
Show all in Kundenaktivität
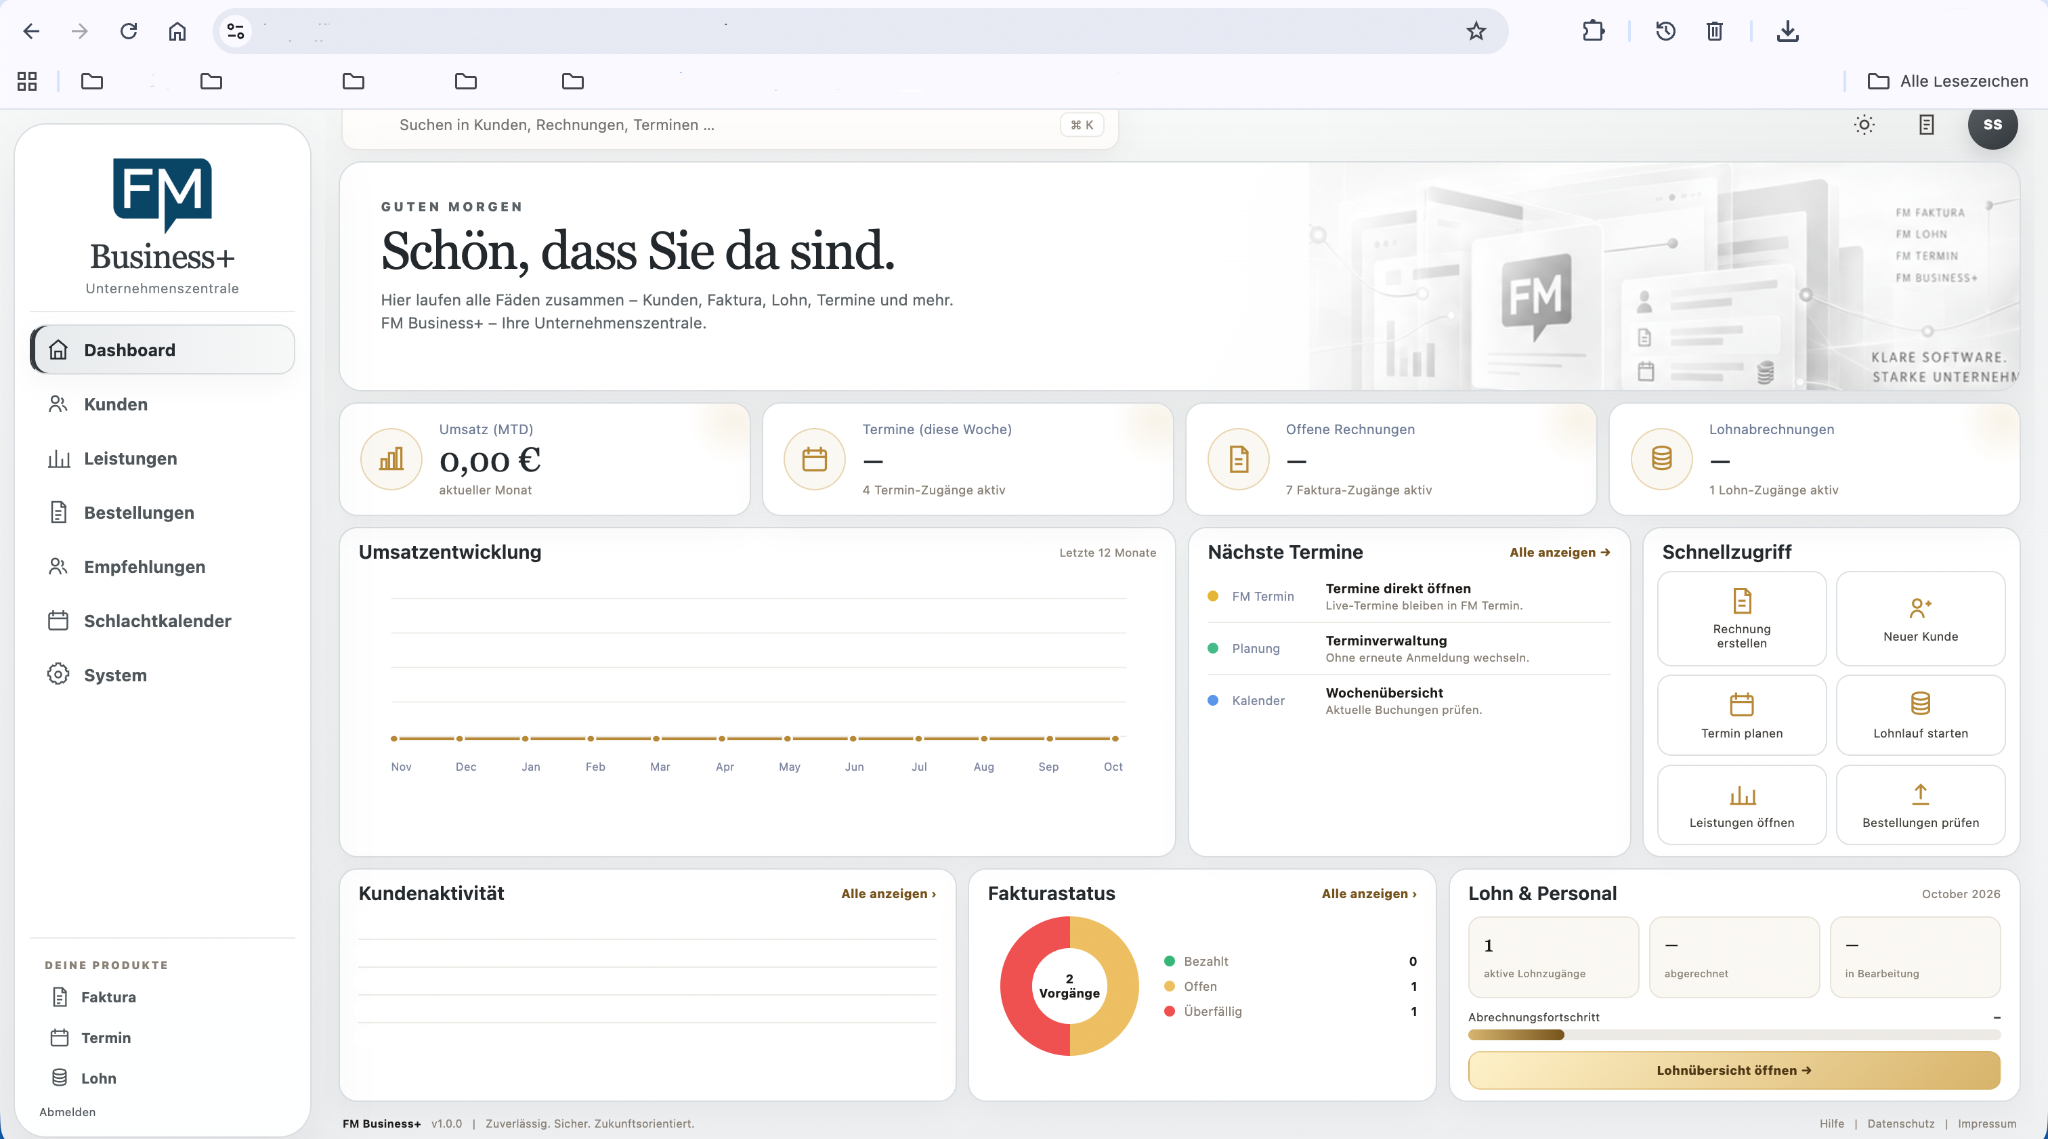click(888, 894)
